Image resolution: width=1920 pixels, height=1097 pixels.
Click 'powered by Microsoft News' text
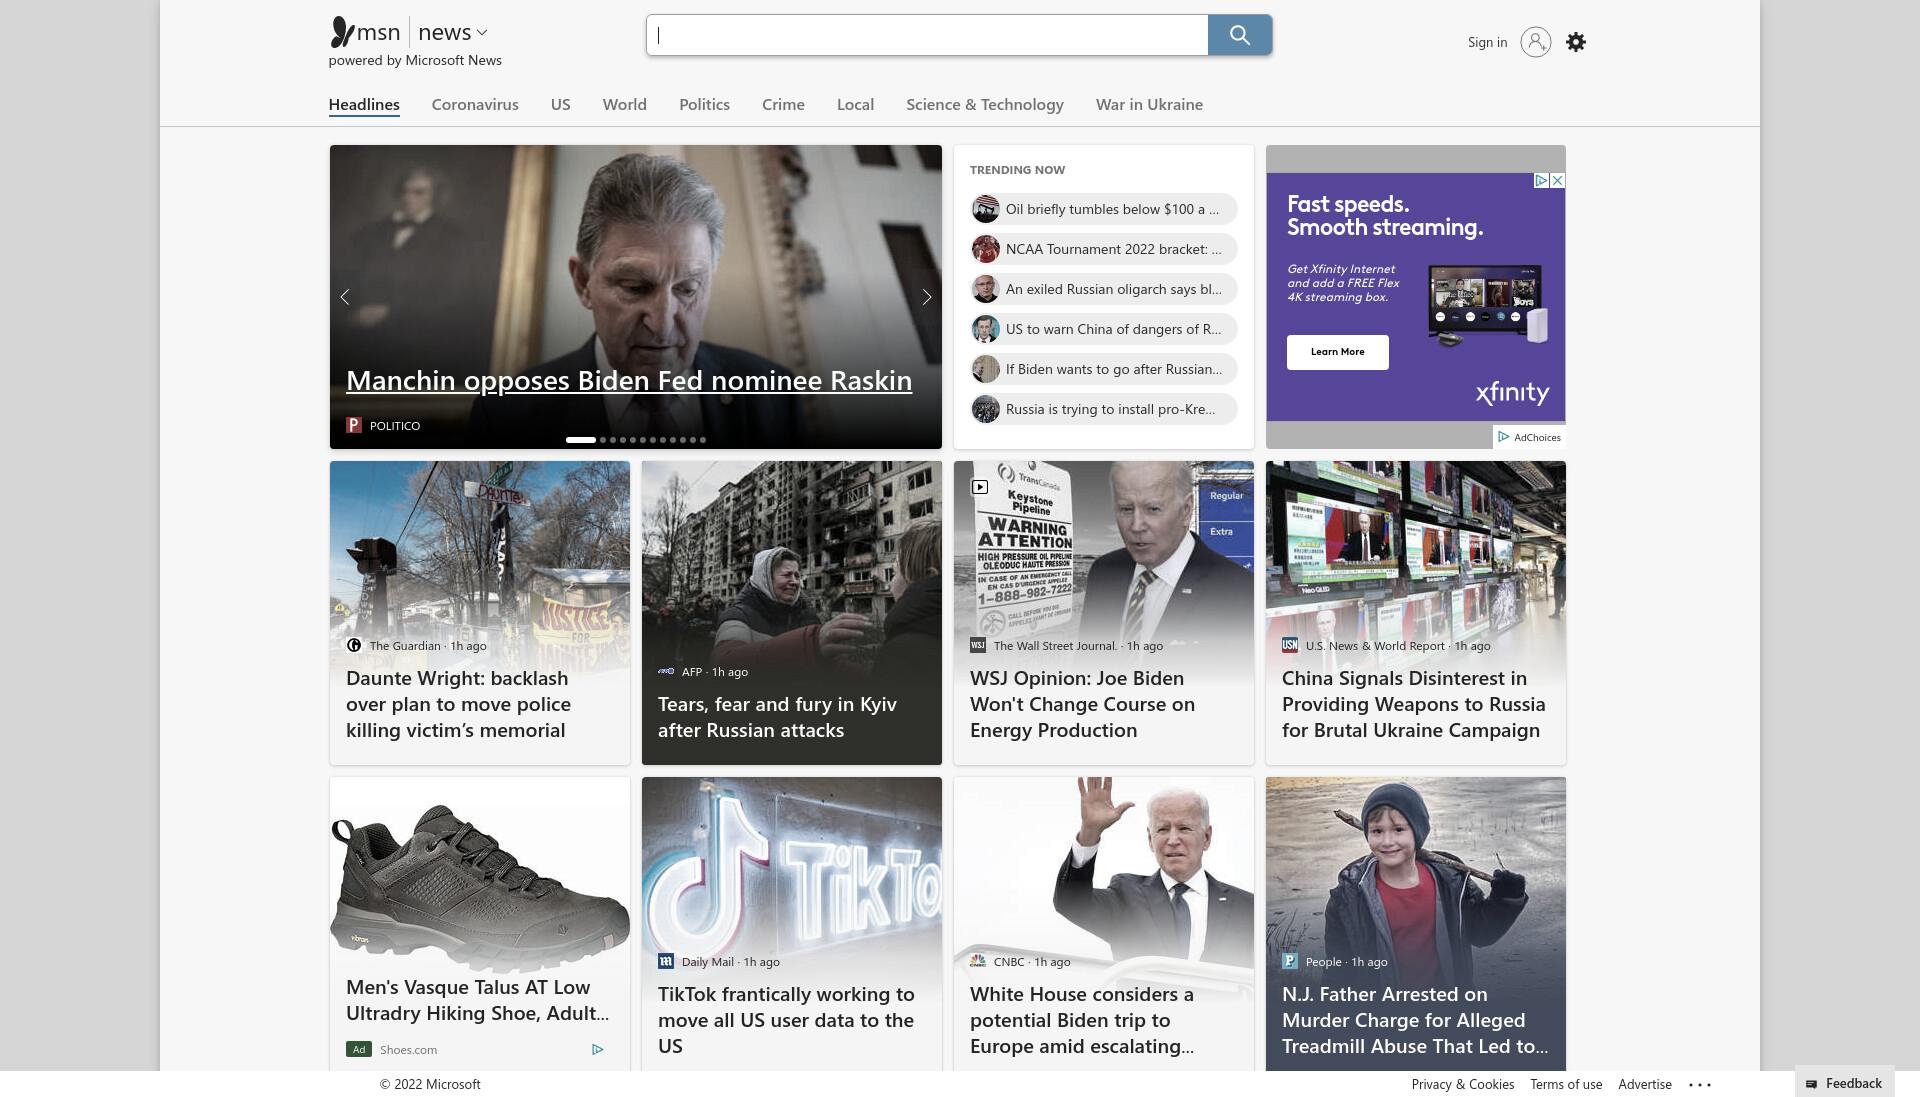point(415,60)
